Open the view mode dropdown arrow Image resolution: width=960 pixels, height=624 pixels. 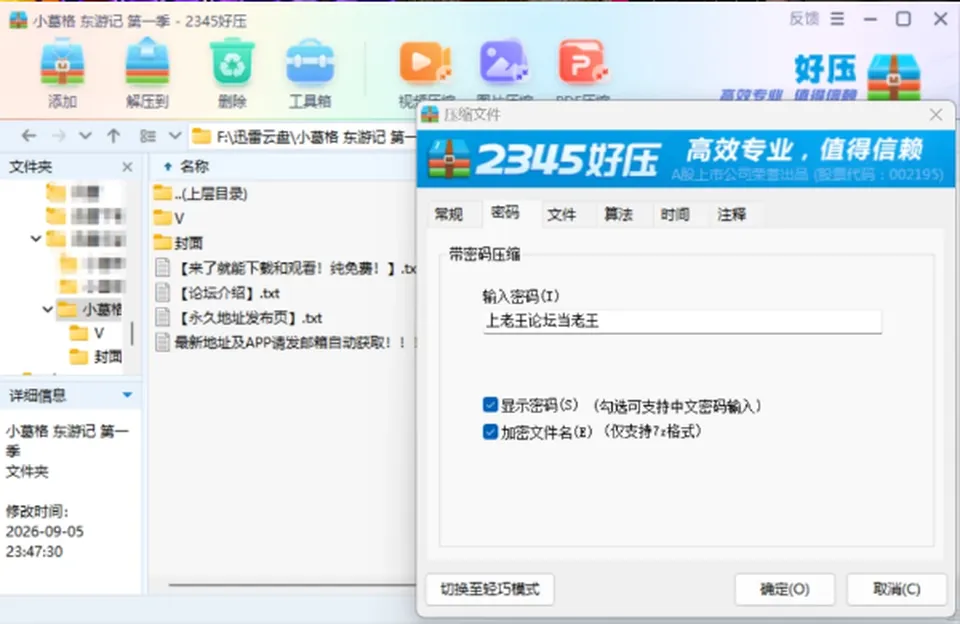click(x=175, y=136)
